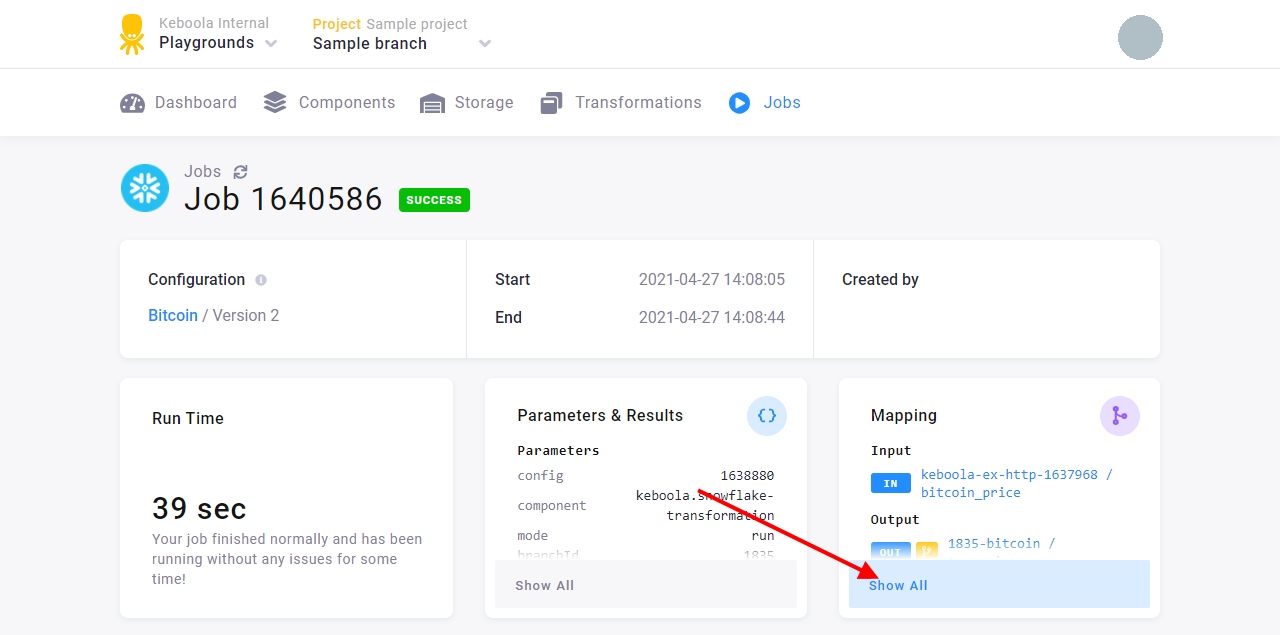The image size is (1280, 635).
Task: Click the 39 sec run time
Action: click(199, 508)
